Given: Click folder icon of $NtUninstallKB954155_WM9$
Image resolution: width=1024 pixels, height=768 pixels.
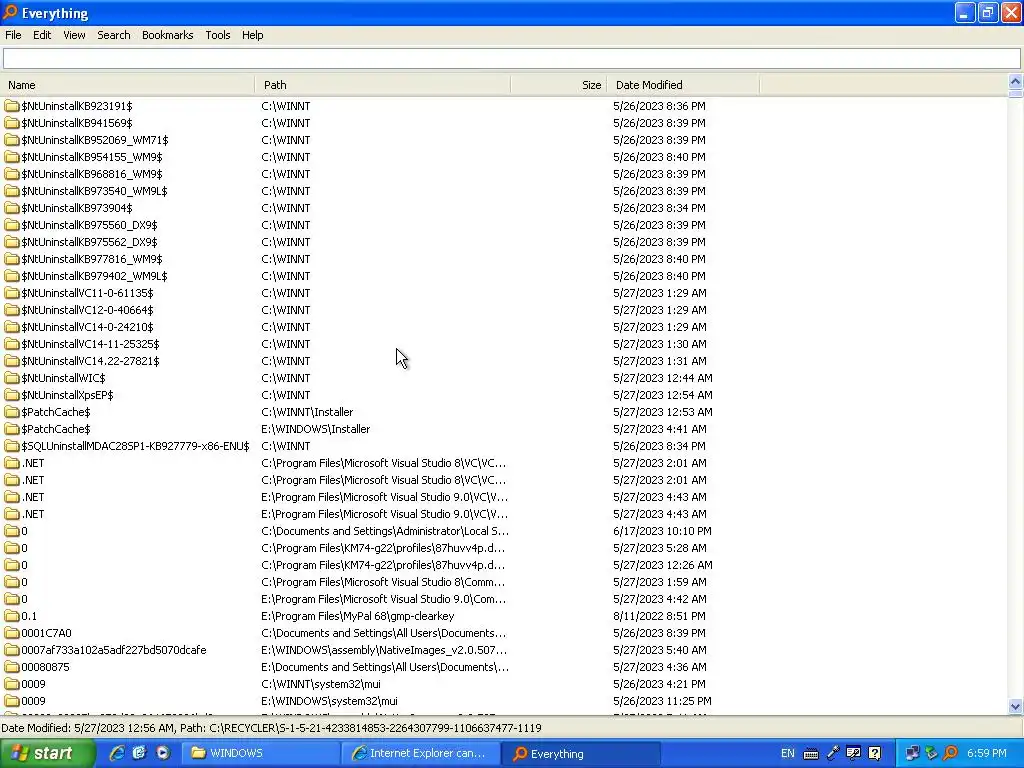Looking at the screenshot, I should [x=12, y=157].
